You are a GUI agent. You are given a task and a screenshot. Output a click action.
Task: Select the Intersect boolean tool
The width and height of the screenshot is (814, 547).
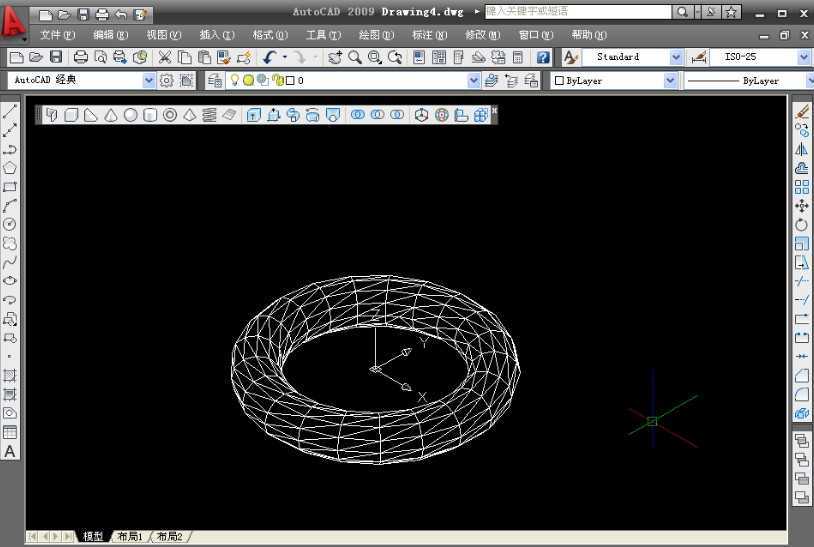click(x=397, y=115)
